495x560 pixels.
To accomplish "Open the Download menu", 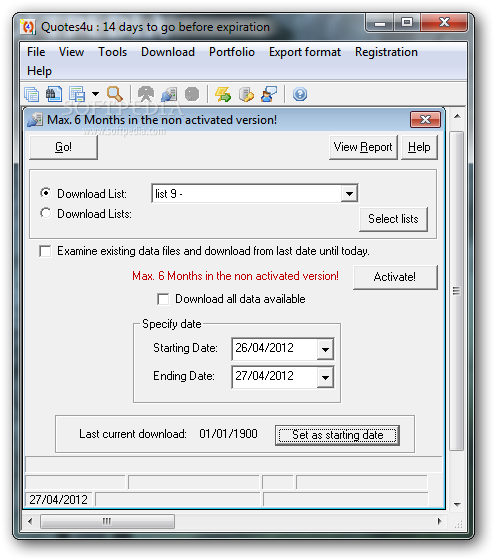I will [x=168, y=52].
